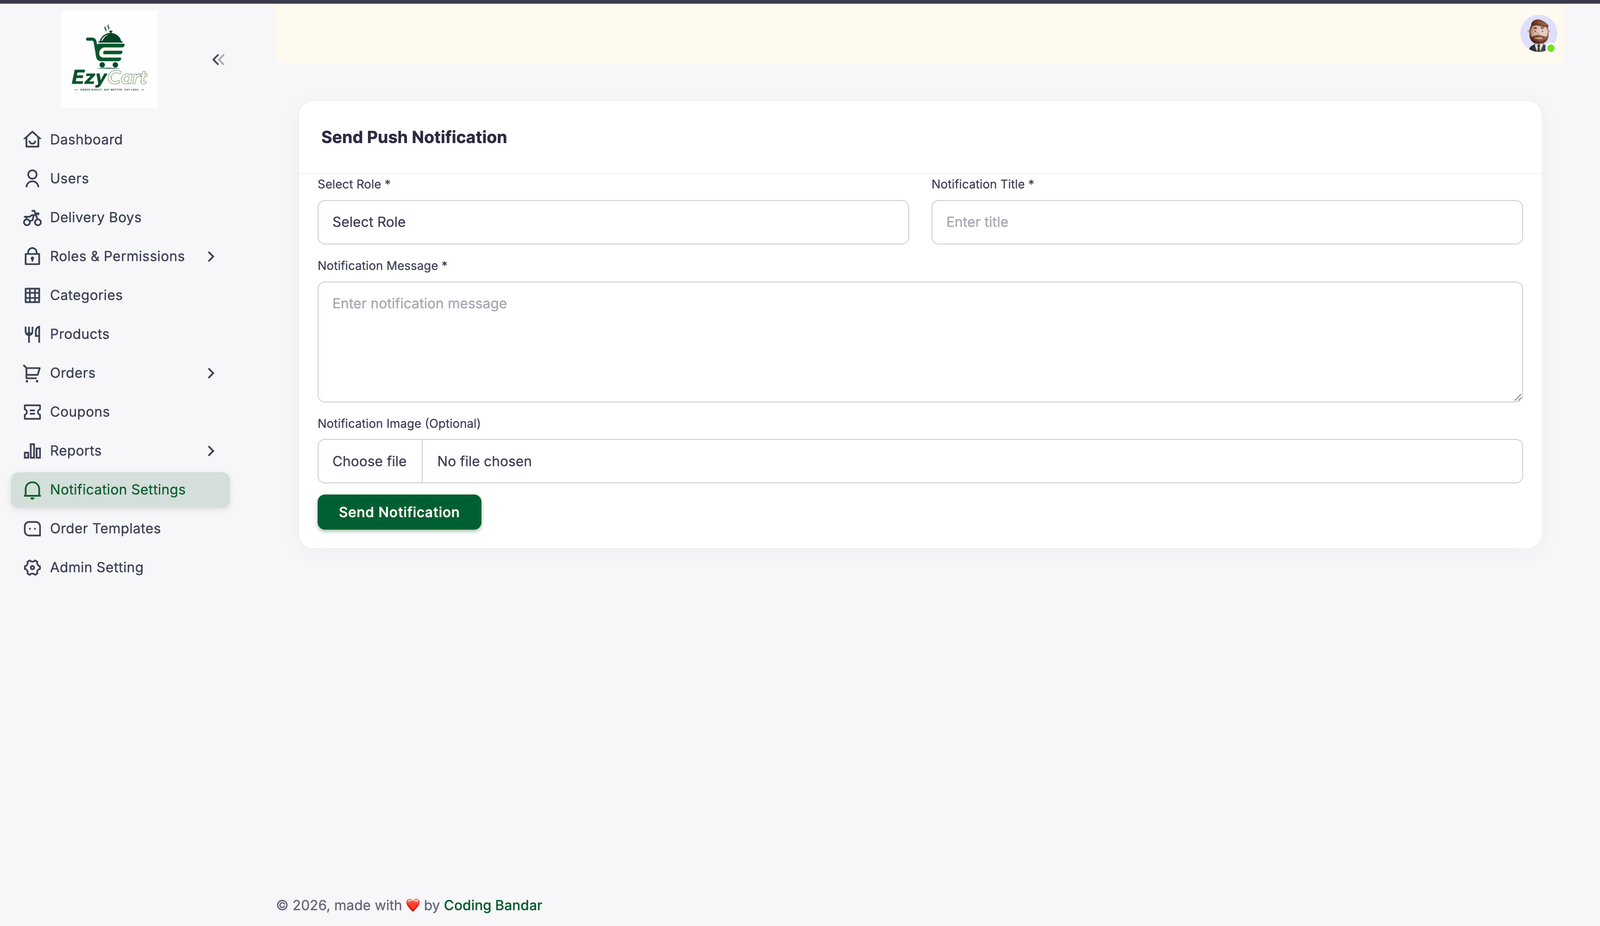This screenshot has width=1600, height=926.
Task: Open Coupons menu item
Action: point(120,413)
